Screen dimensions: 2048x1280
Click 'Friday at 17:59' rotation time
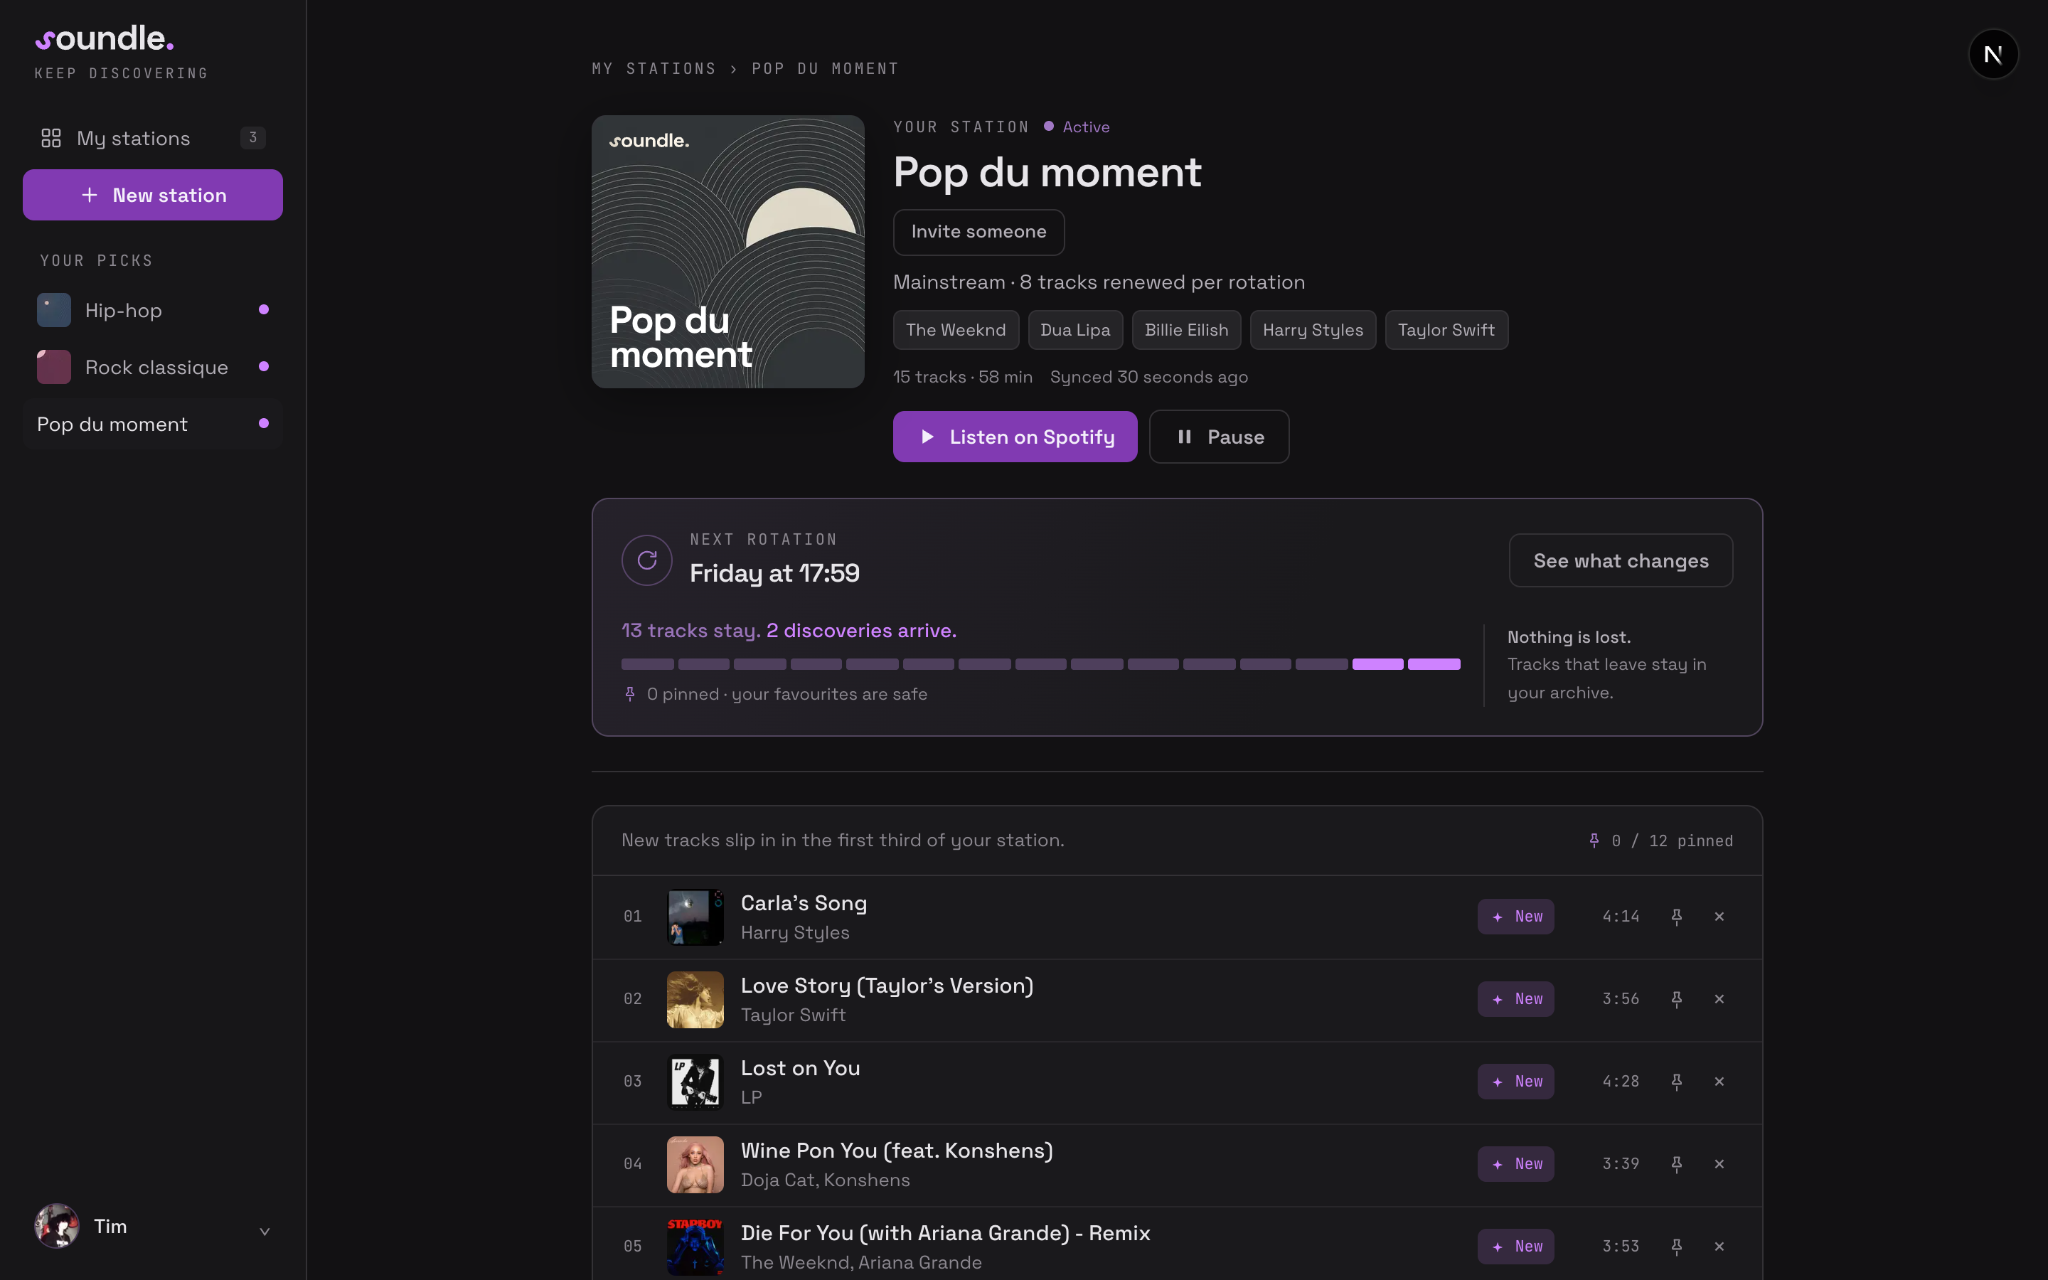pyautogui.click(x=775, y=573)
